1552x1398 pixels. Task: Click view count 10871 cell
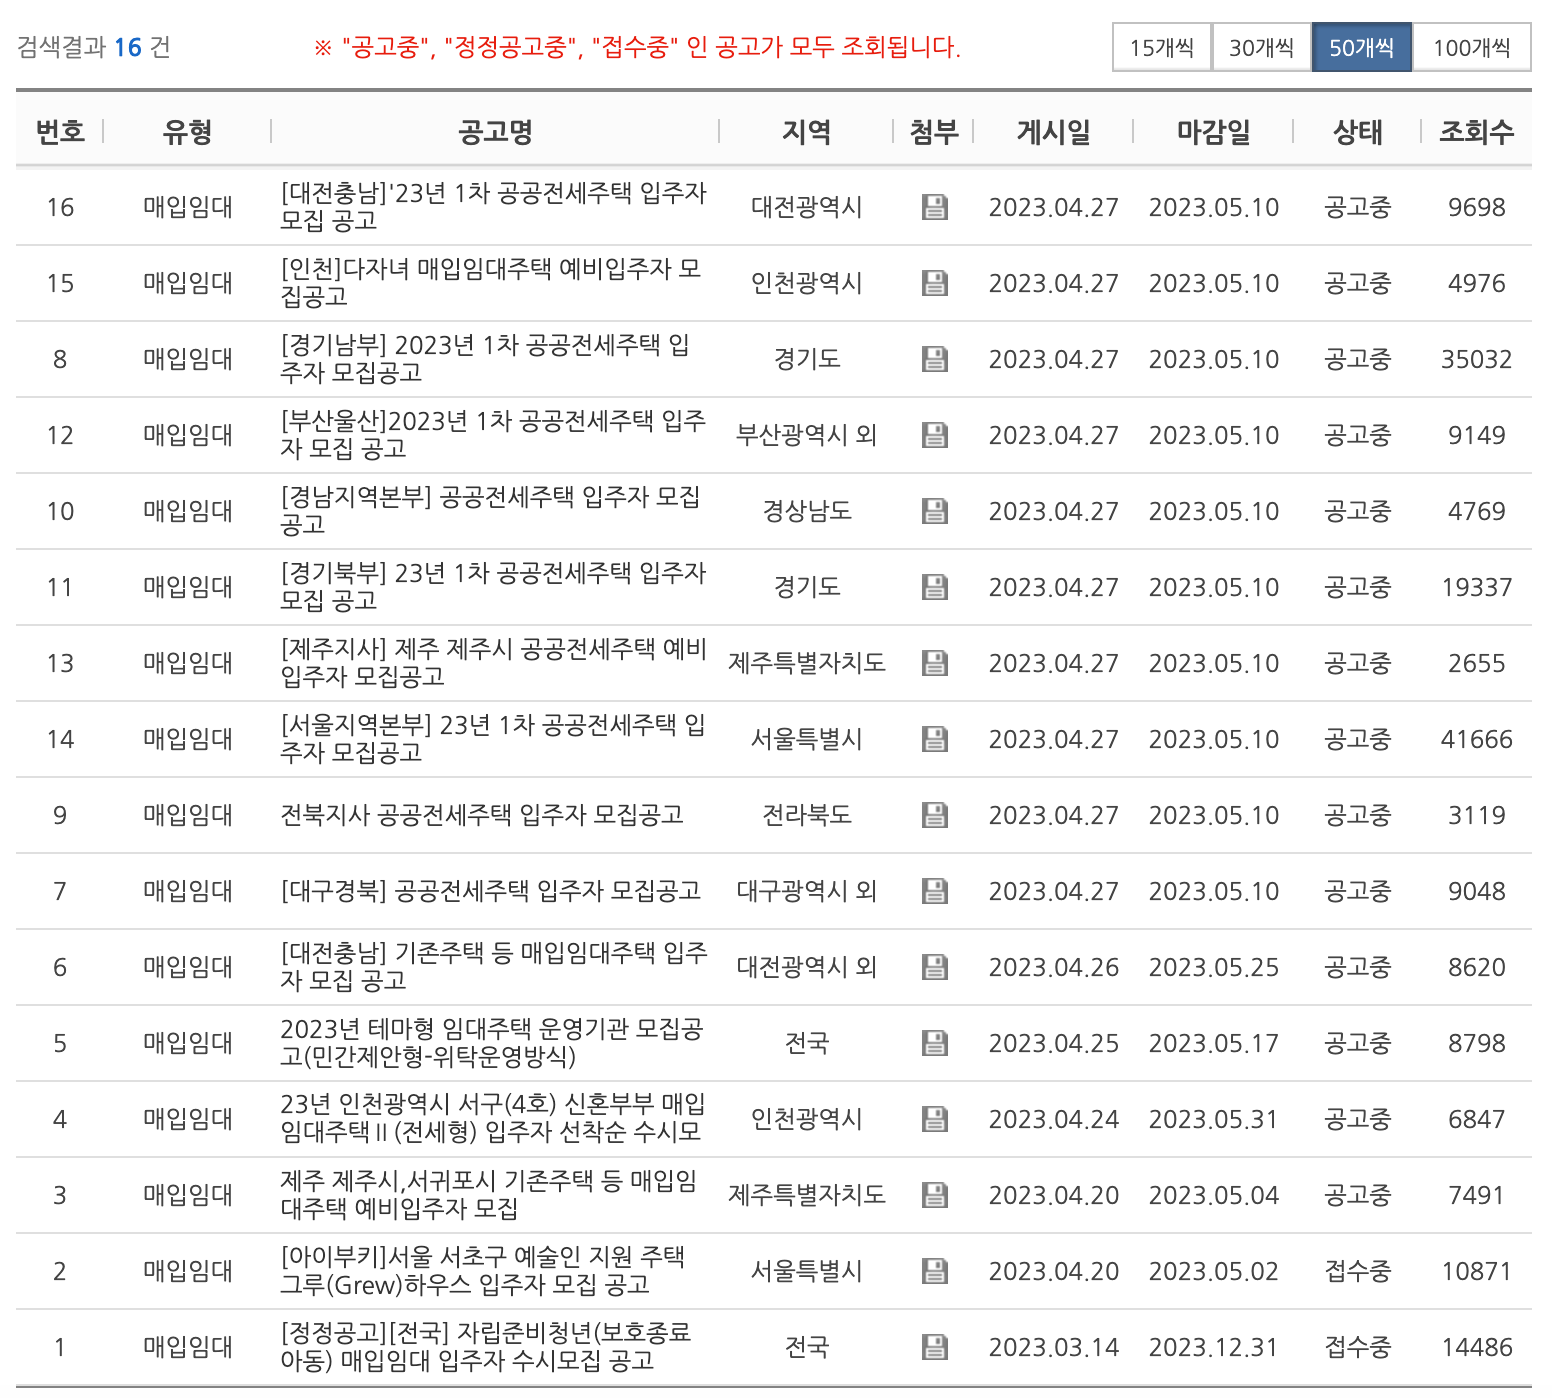click(1477, 1271)
